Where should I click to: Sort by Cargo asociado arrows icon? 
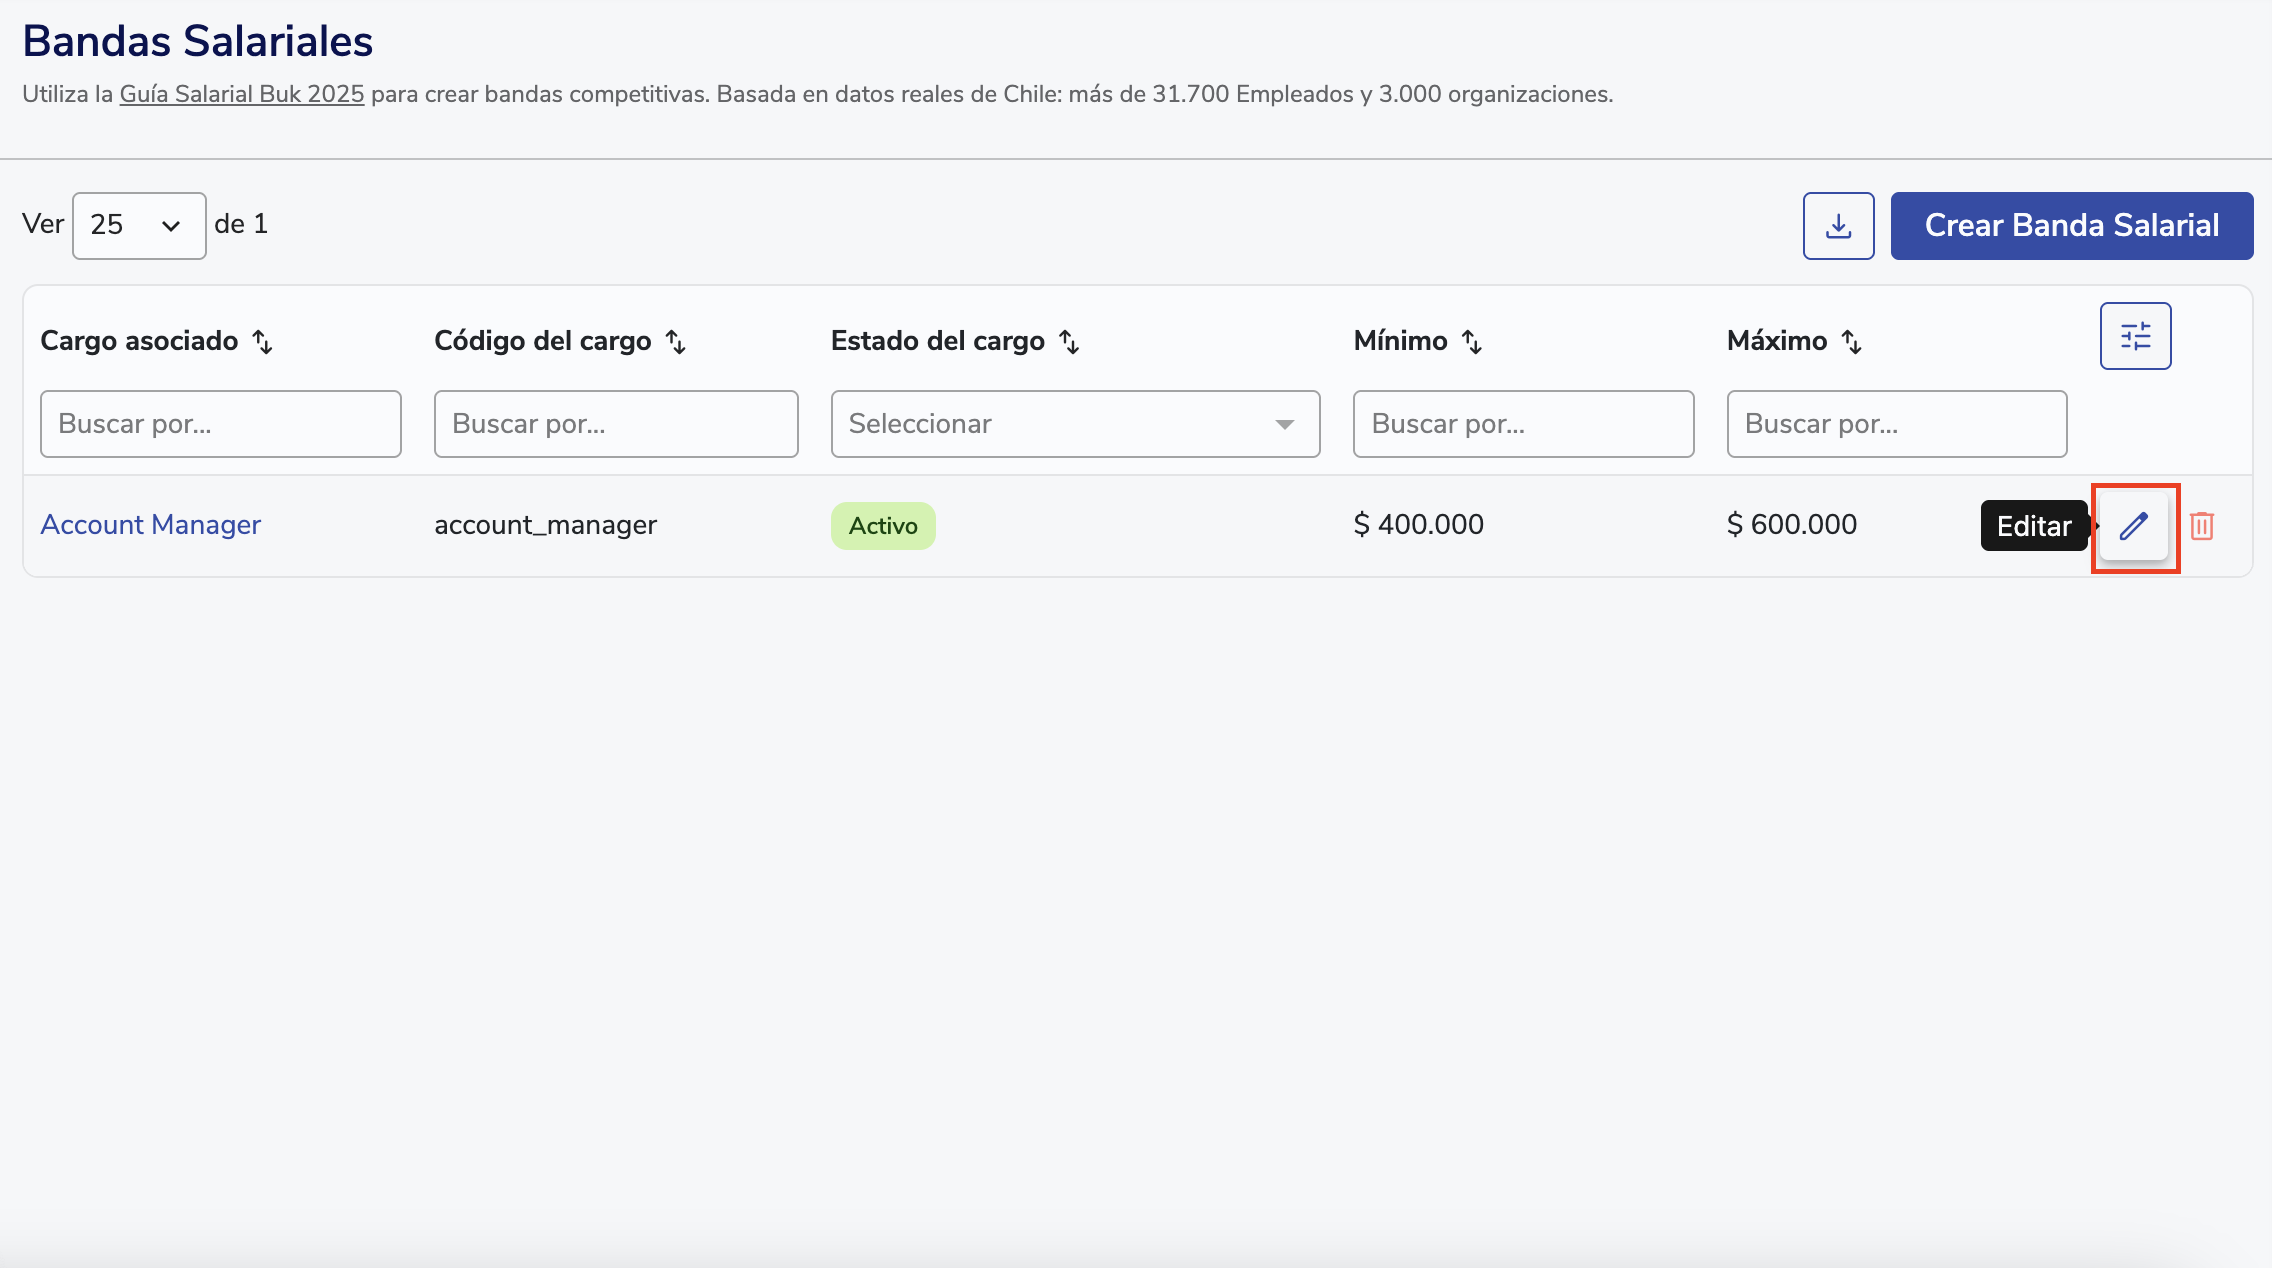pos(263,342)
